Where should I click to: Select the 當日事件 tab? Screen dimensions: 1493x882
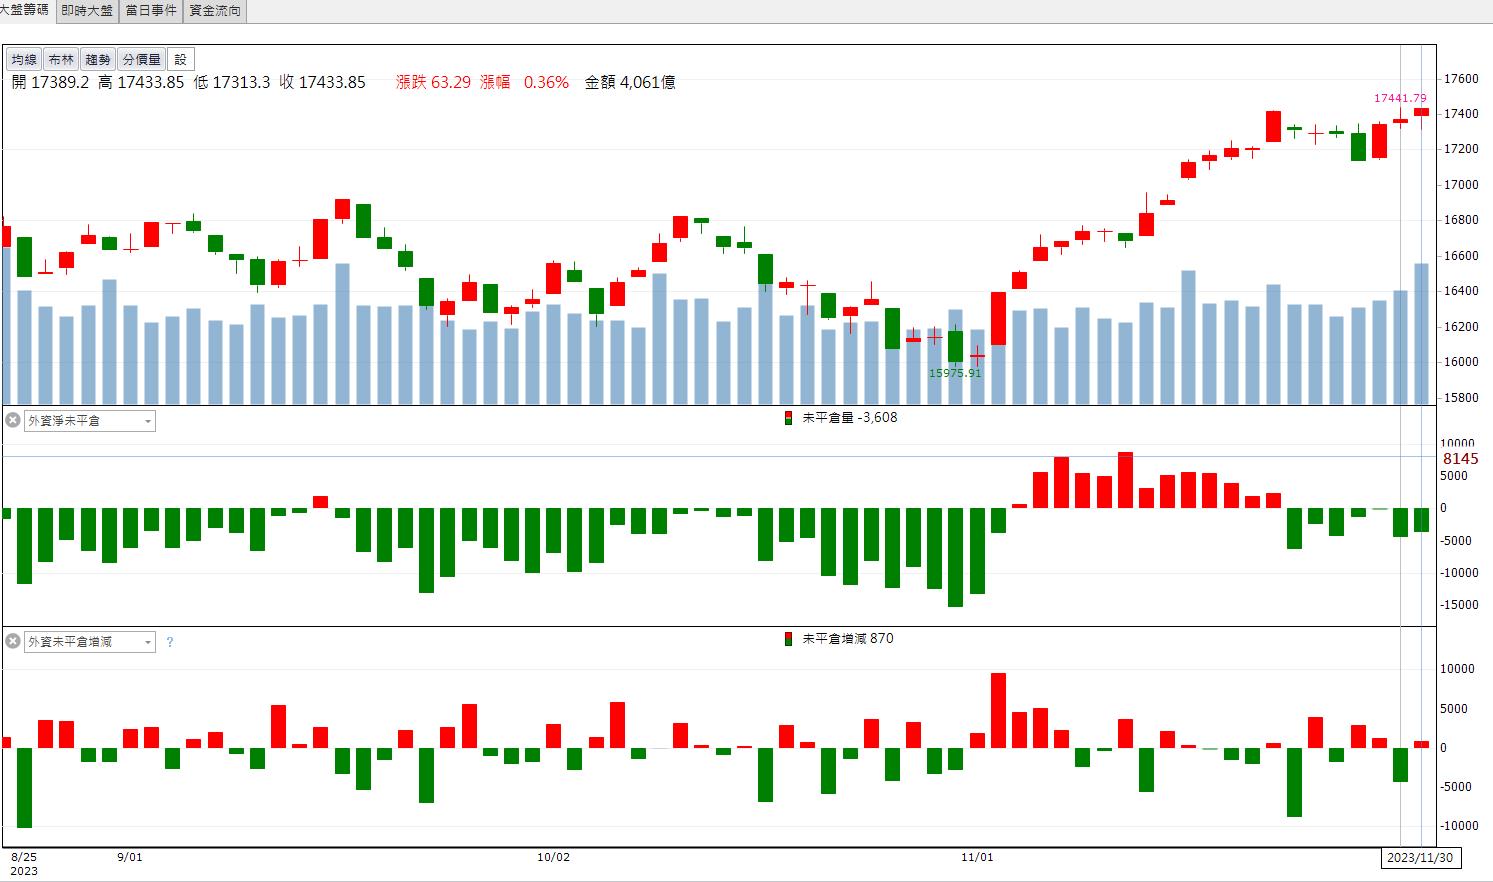151,11
